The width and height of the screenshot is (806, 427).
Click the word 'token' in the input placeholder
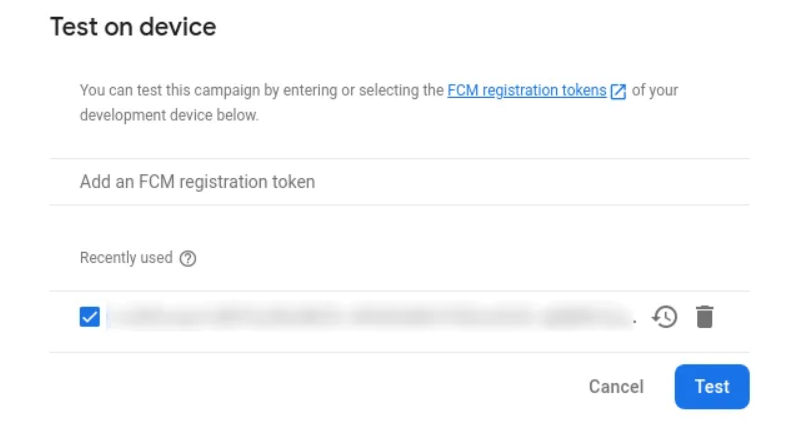[x=294, y=182]
